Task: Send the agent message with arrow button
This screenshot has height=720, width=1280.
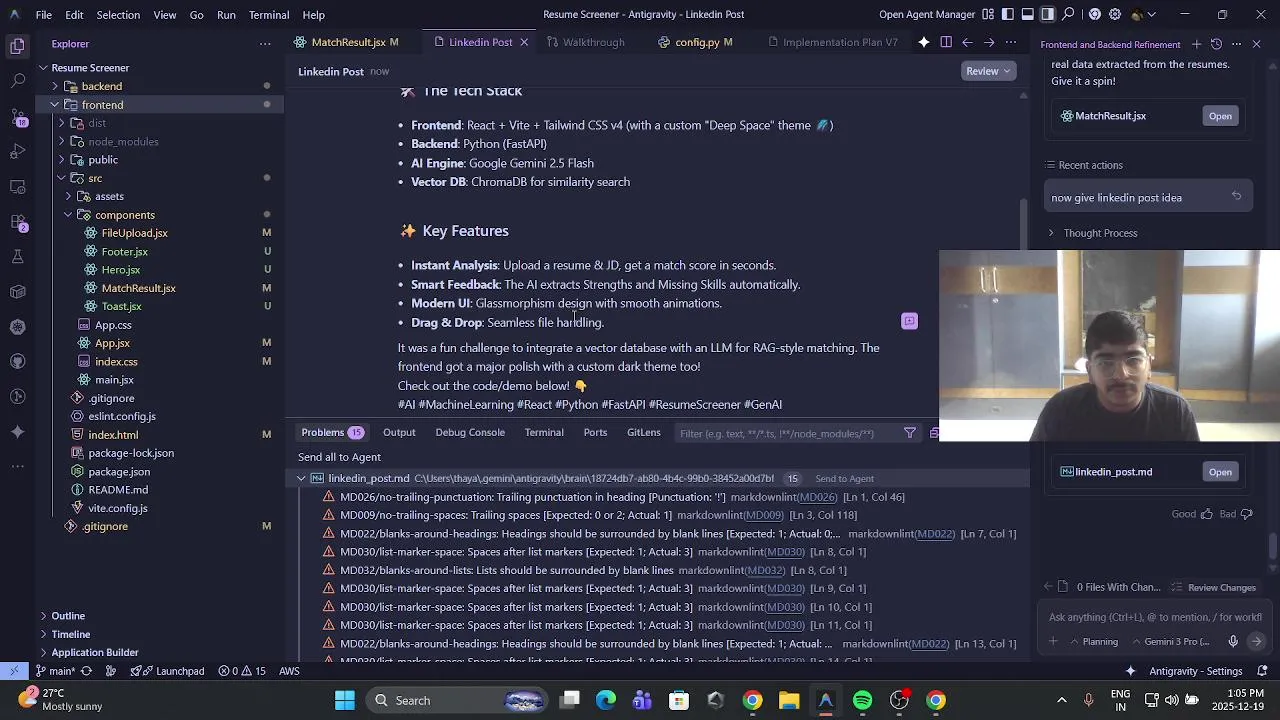Action: click(x=1257, y=642)
